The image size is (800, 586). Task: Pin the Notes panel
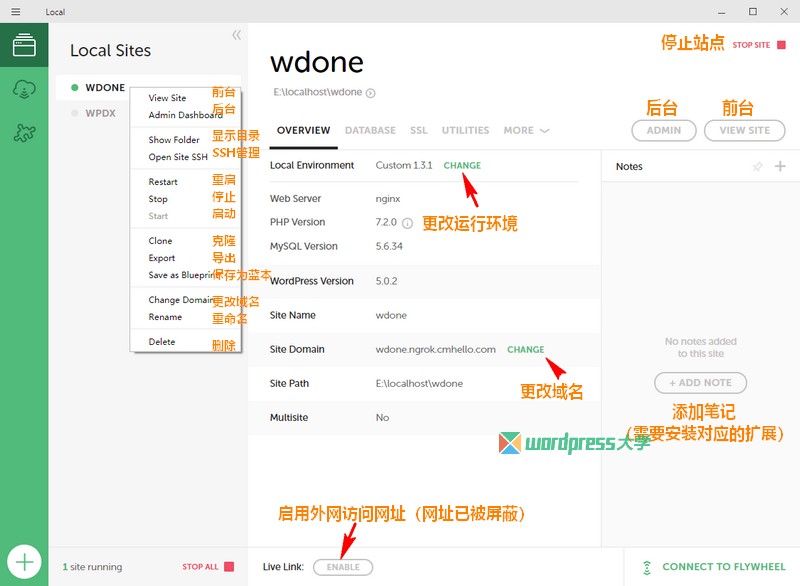(758, 166)
